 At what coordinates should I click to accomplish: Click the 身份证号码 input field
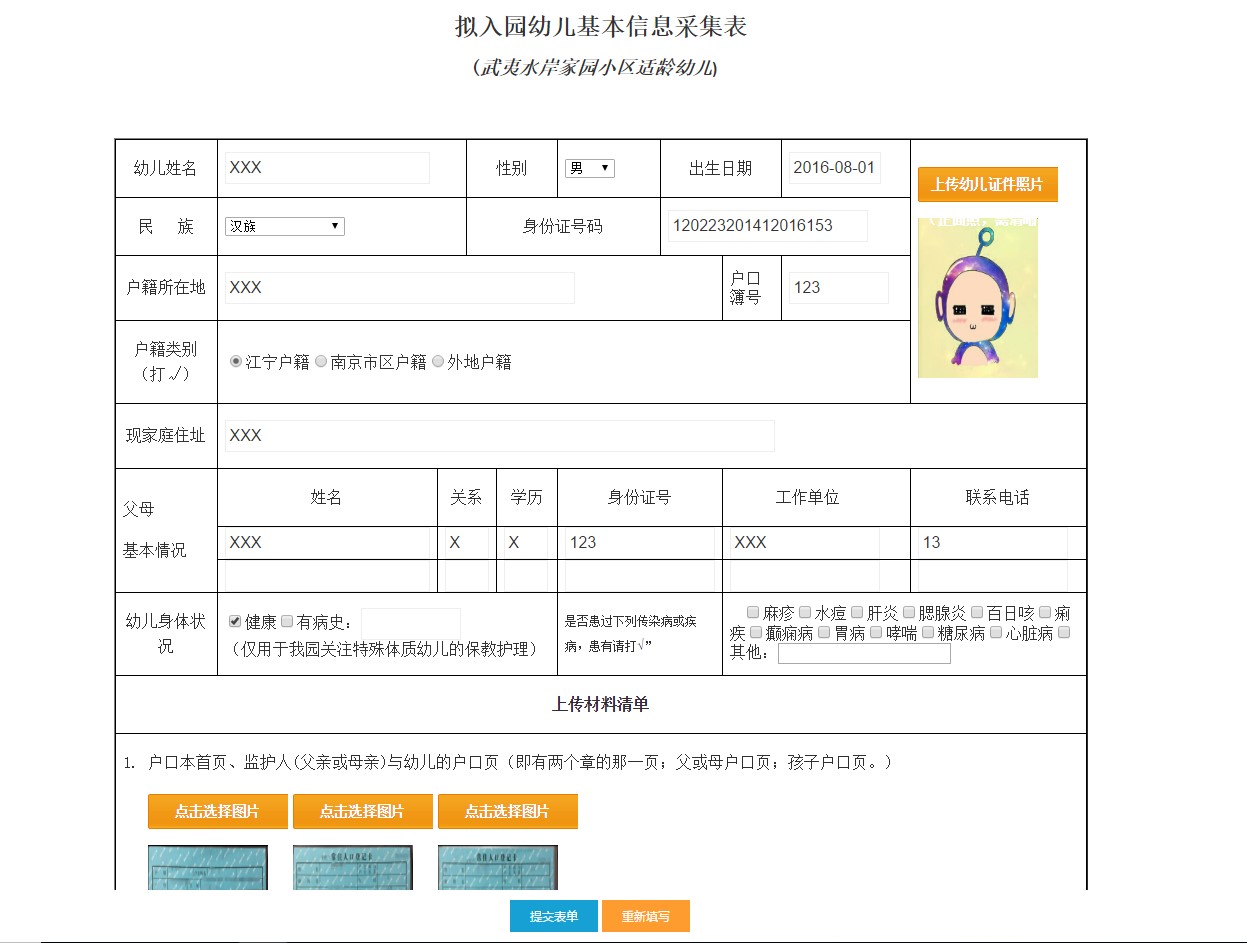767,226
